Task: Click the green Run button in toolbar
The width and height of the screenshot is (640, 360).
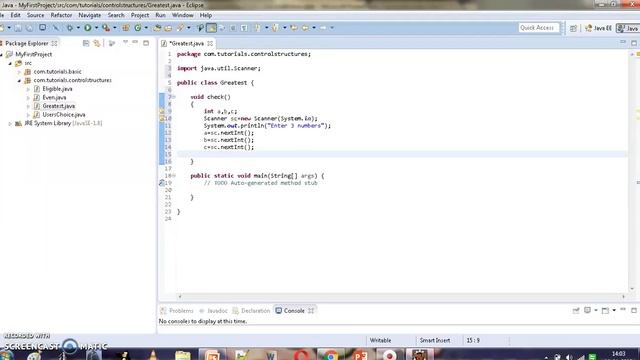Action: (x=88, y=28)
